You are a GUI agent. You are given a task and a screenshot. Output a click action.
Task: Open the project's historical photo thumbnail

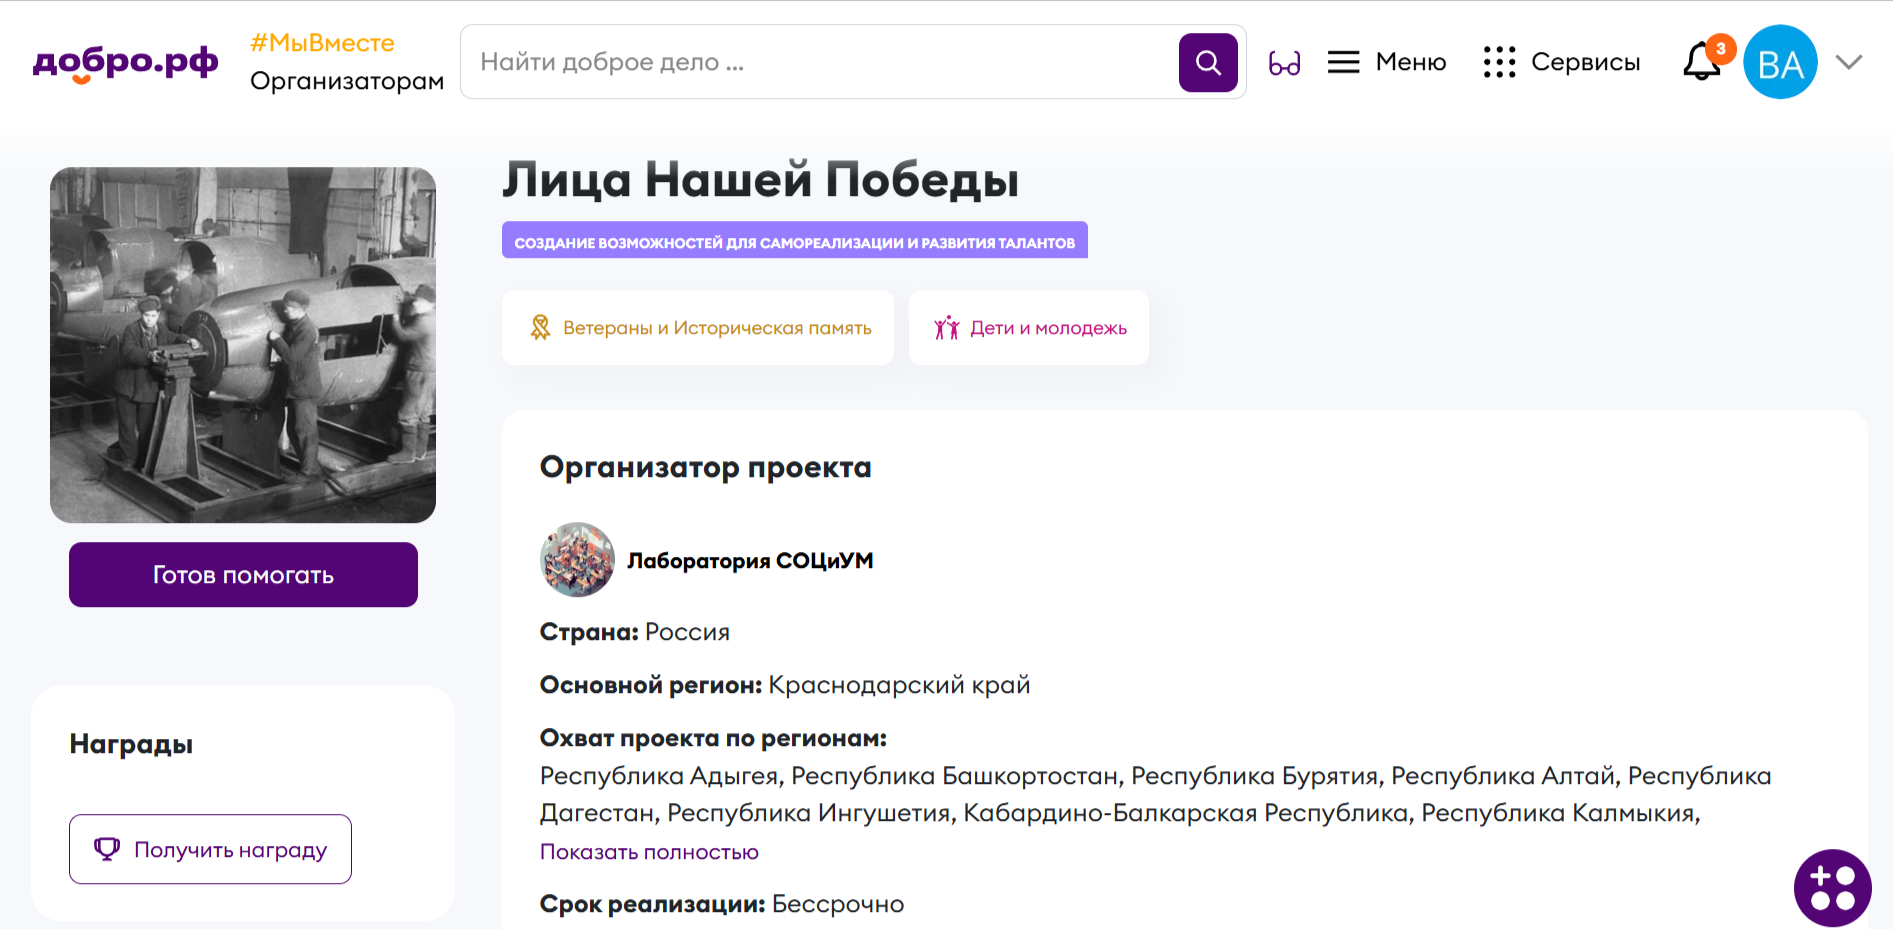point(243,345)
